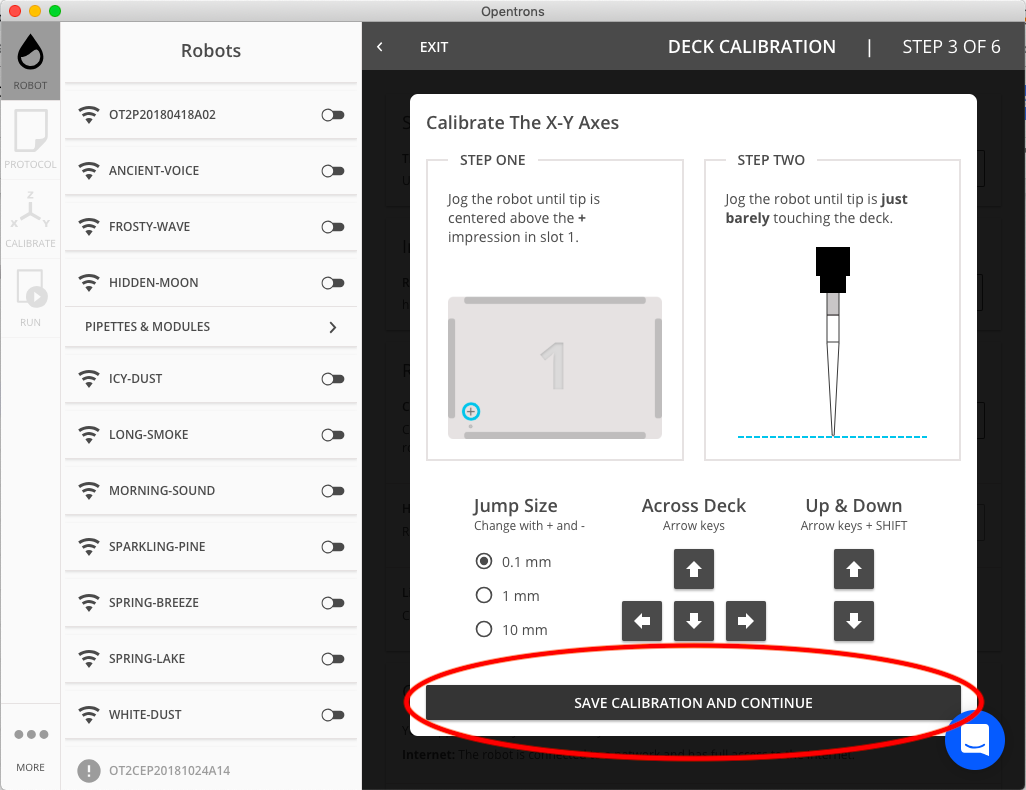Expand Pipettes & Modules chevron
Image resolution: width=1026 pixels, height=790 pixels.
pos(332,327)
